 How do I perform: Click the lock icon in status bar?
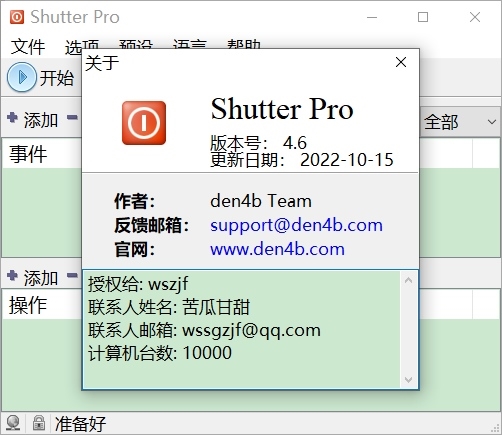coord(39,423)
